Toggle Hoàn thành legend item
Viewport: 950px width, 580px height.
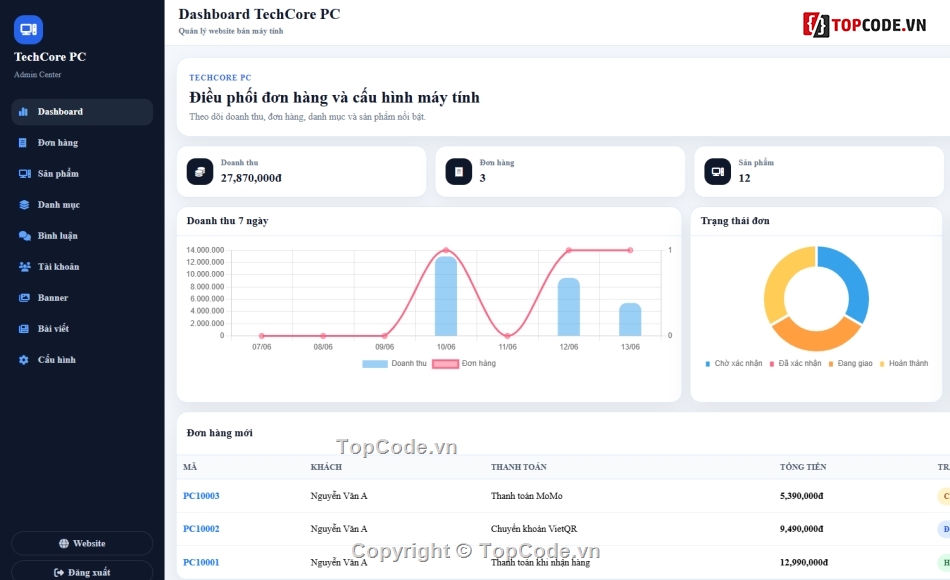(x=904, y=364)
